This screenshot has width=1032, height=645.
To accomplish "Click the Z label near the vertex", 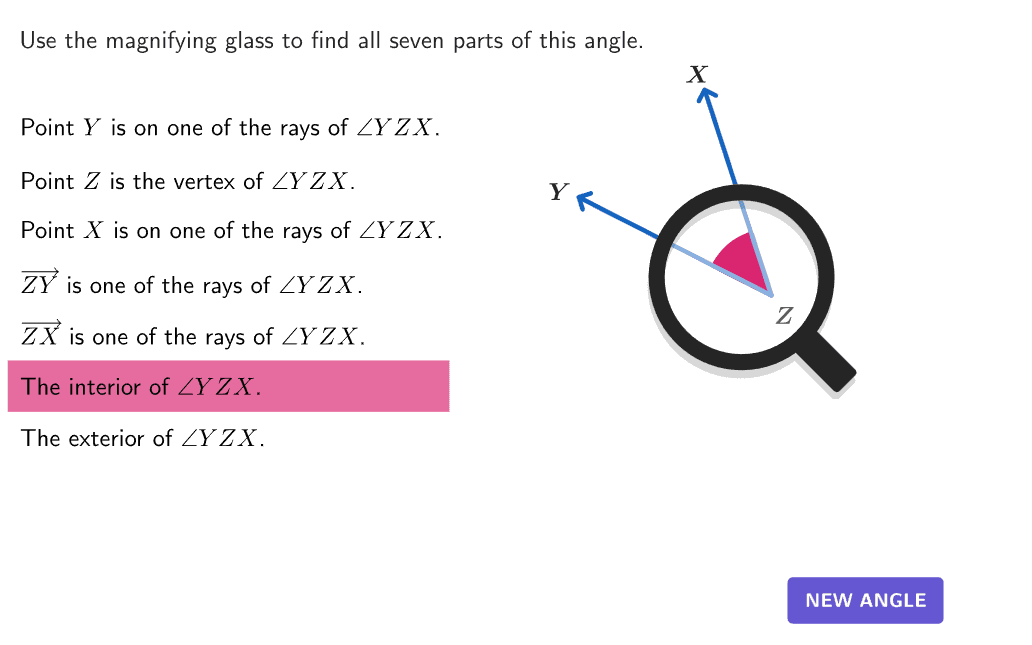I will (x=785, y=317).
